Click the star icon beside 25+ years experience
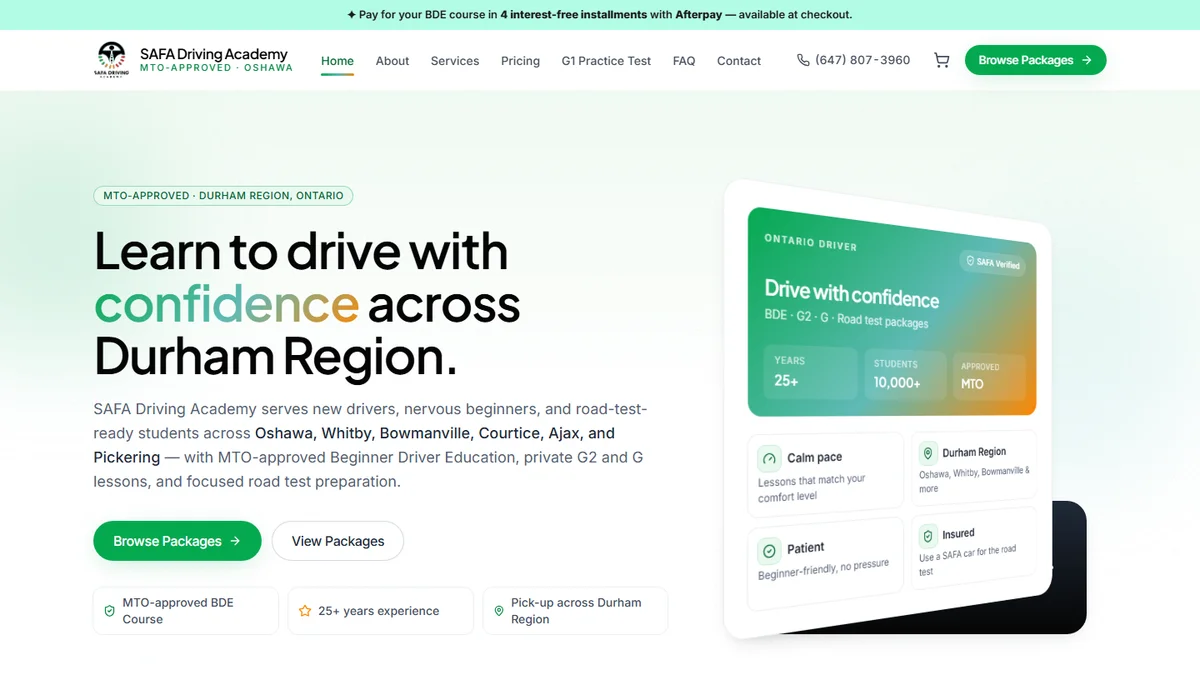1200x675 pixels. point(305,611)
